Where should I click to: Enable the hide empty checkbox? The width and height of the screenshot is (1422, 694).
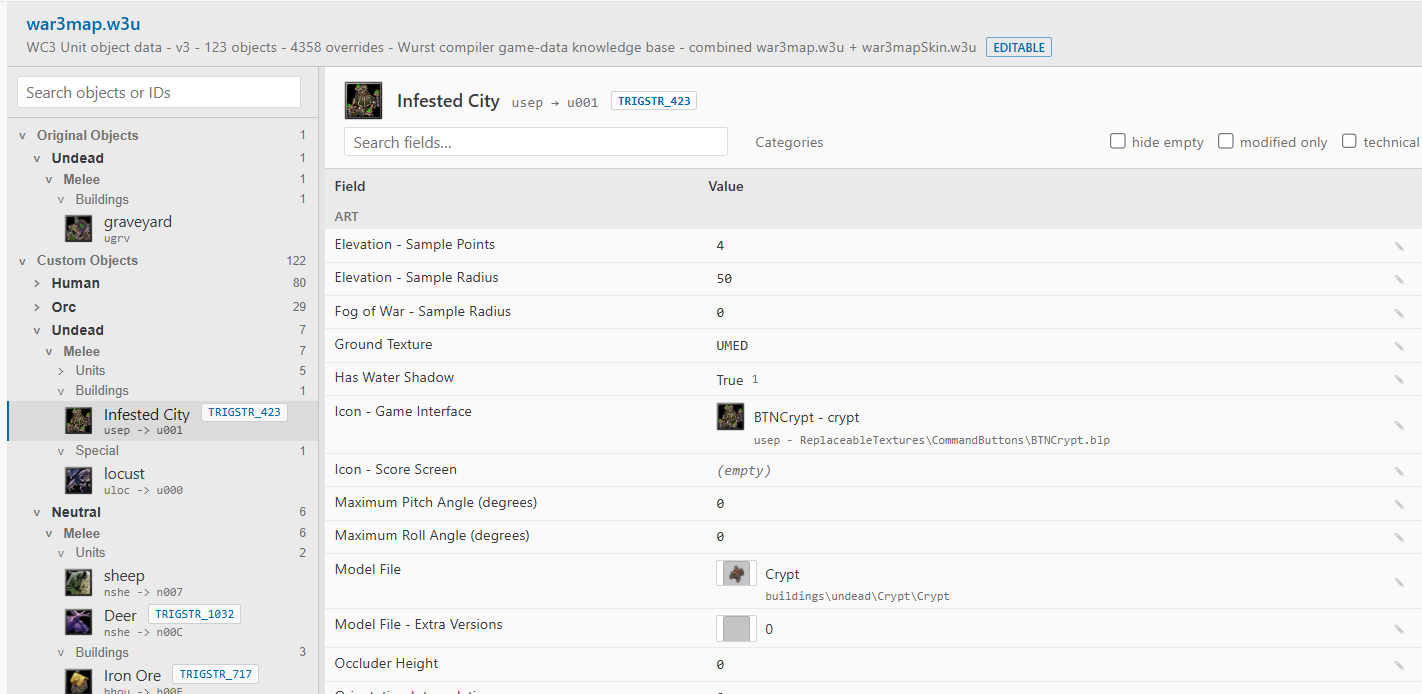pos(1118,141)
